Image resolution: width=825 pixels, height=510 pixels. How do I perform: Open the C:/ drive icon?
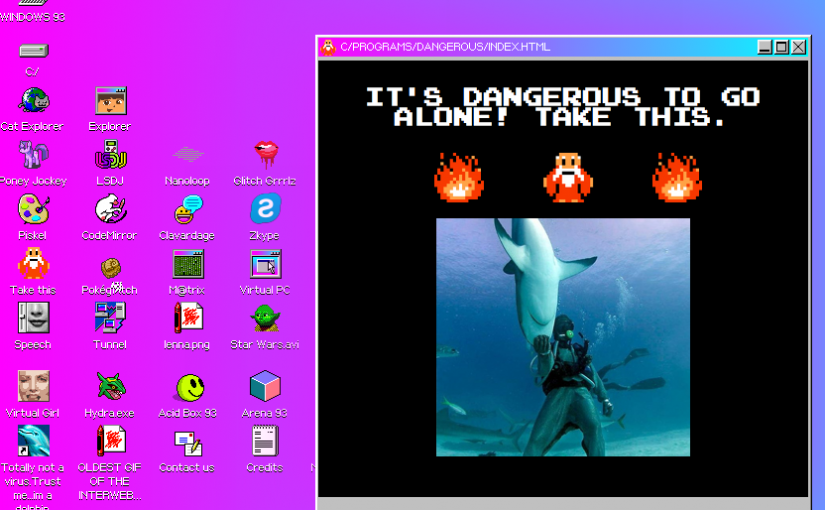point(34,51)
